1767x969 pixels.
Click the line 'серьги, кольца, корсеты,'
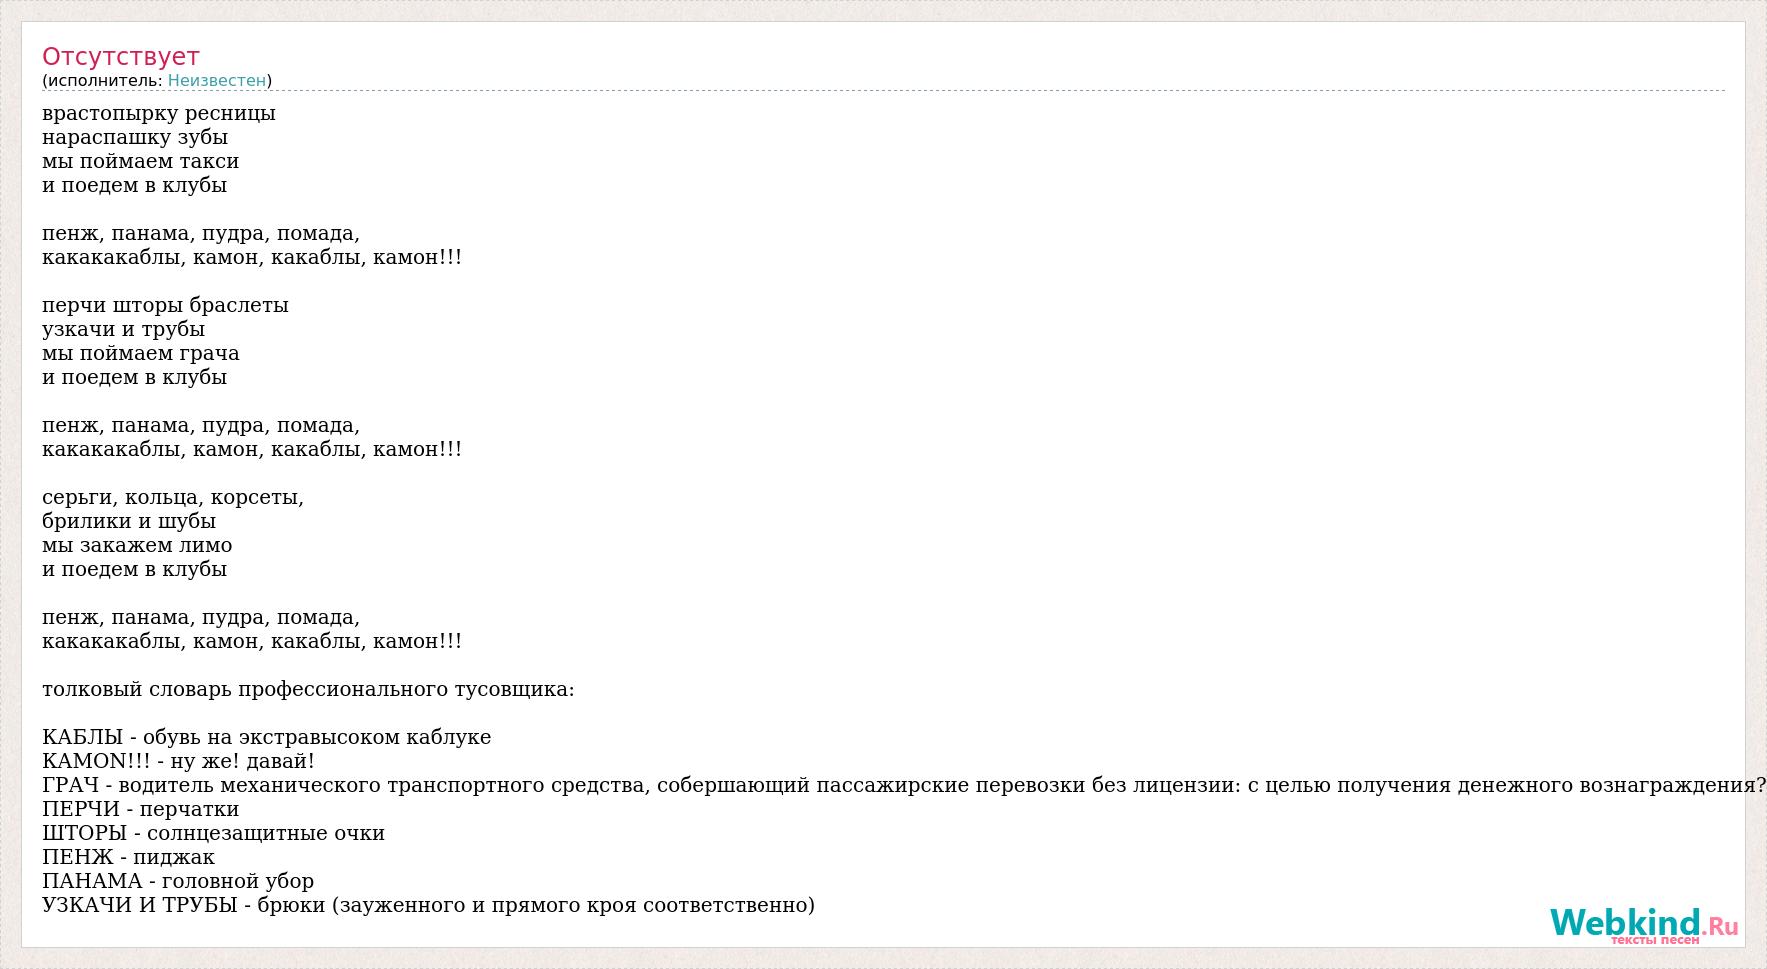[173, 497]
